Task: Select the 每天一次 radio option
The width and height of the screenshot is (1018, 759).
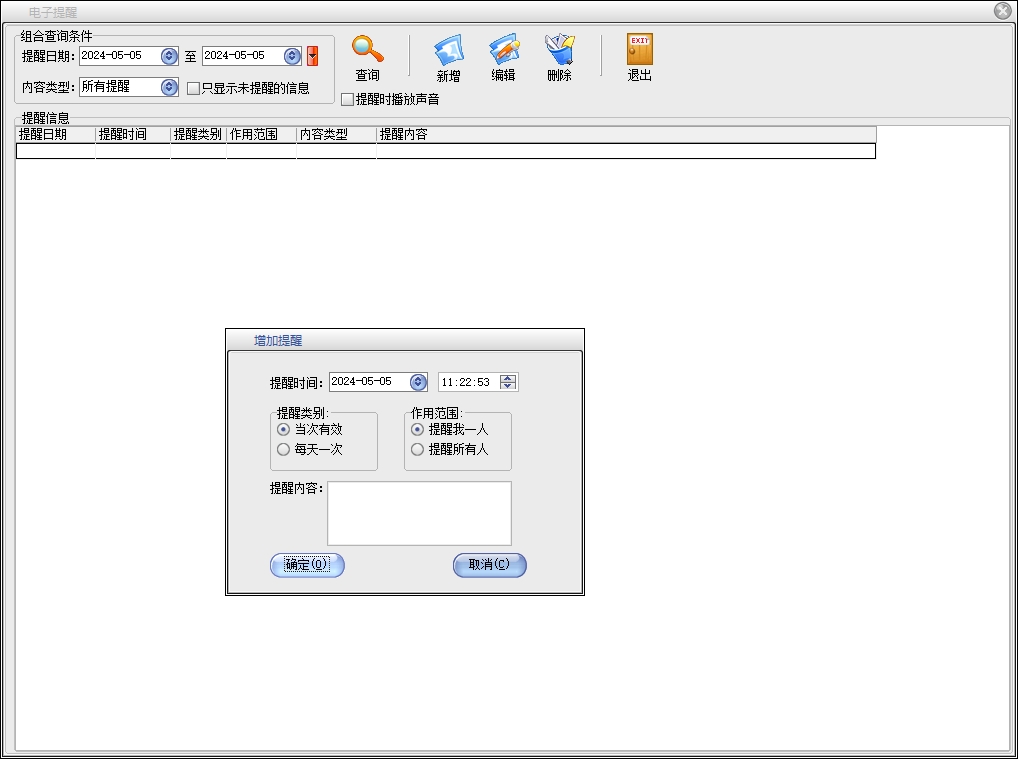Action: (x=283, y=450)
